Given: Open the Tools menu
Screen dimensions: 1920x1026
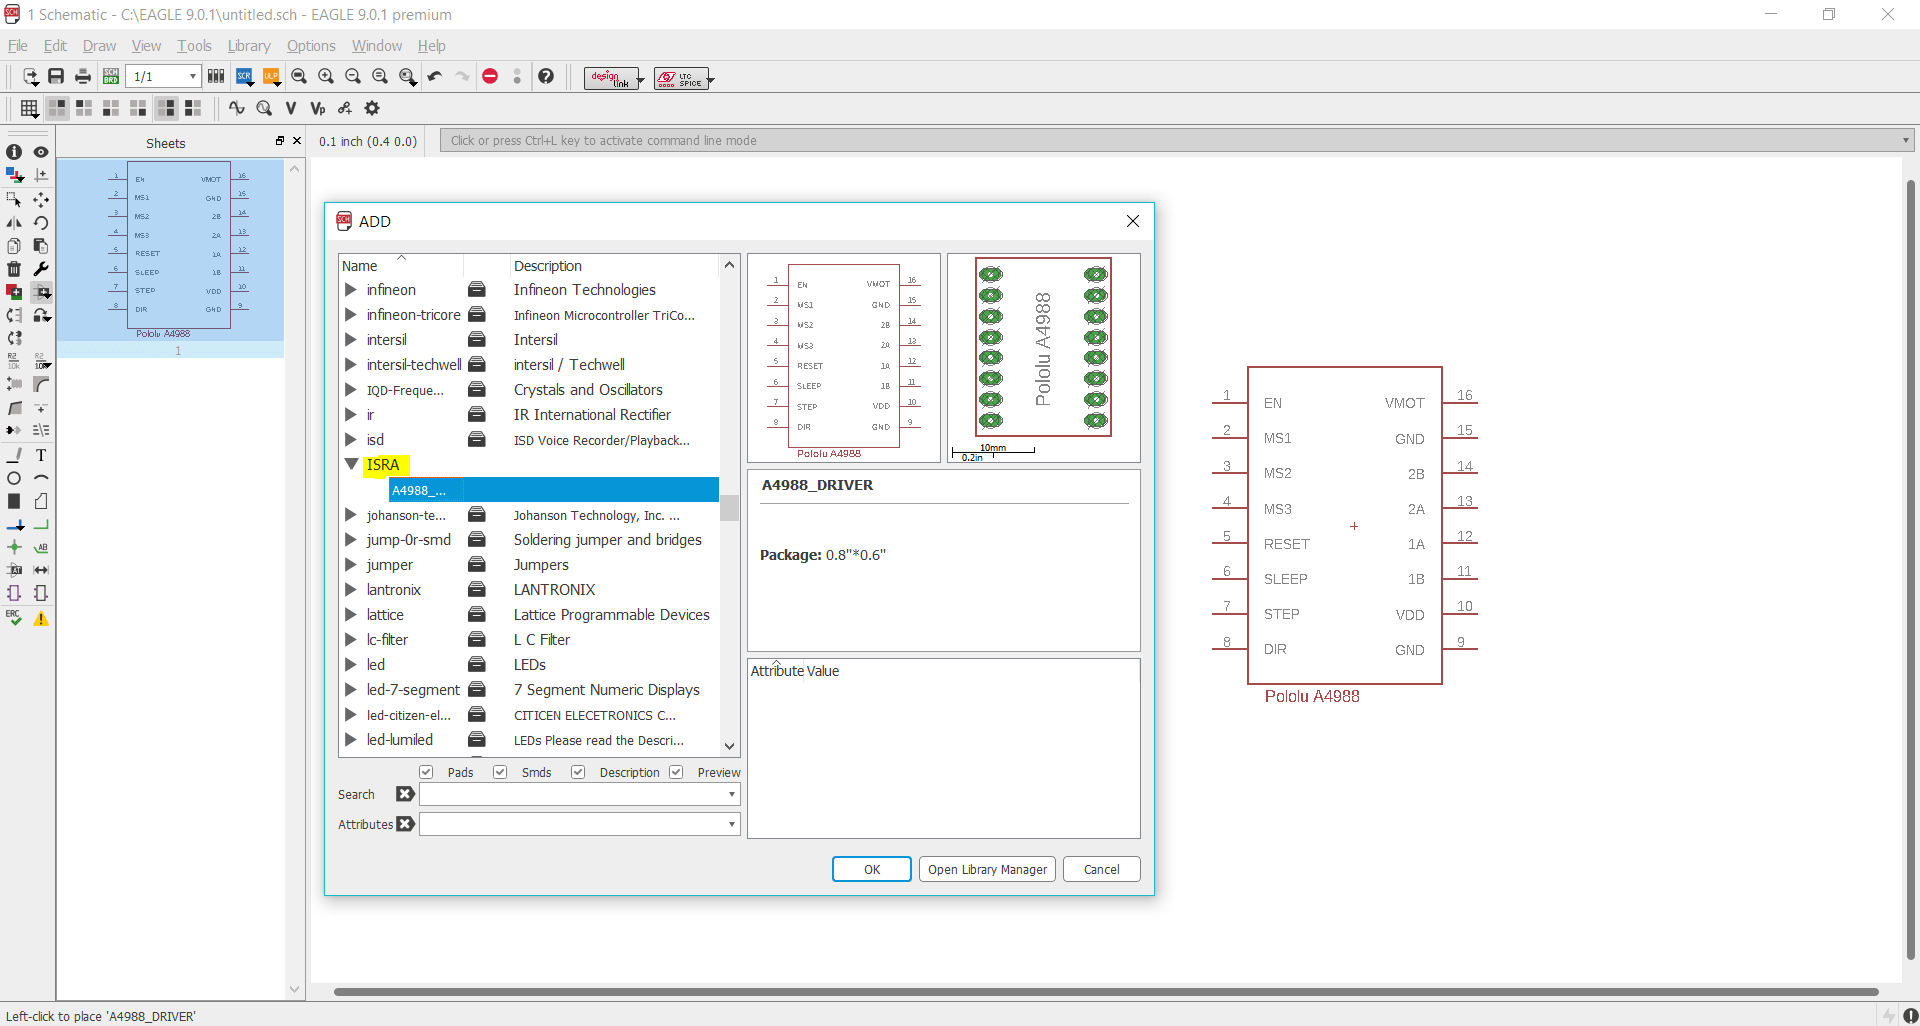Looking at the screenshot, I should pos(194,46).
